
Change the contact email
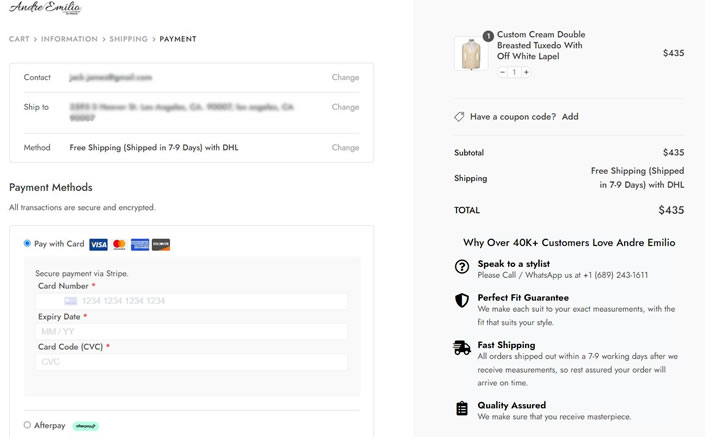click(345, 77)
